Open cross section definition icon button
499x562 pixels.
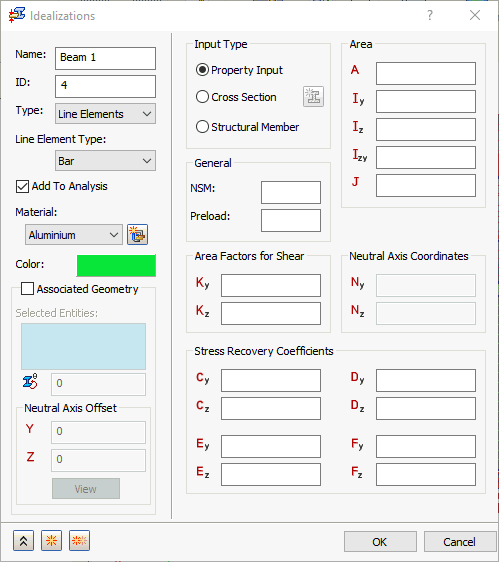(313, 96)
